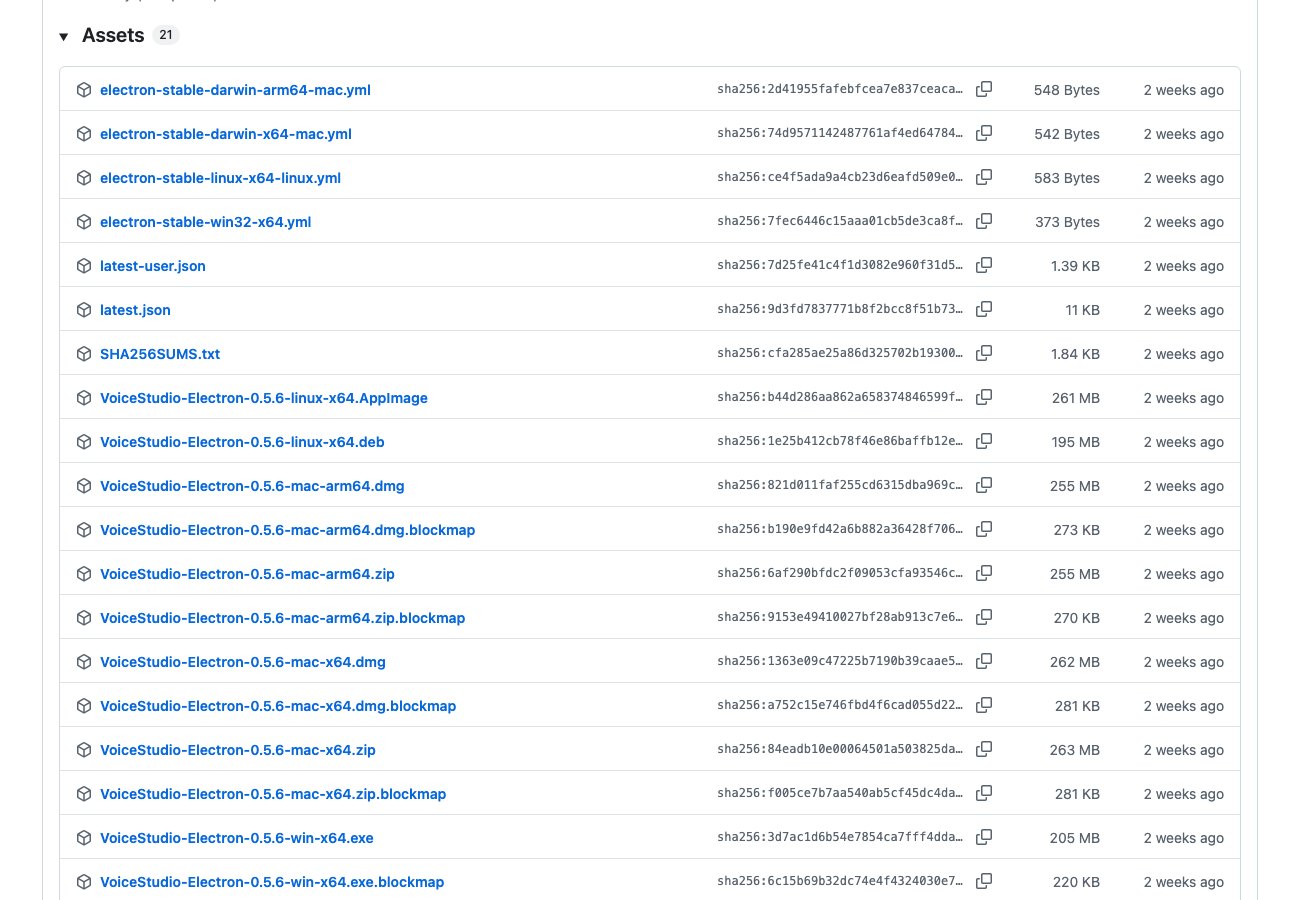Copy SHA256 of mac-x64.zip.blockmap asset
The width and height of the screenshot is (1300, 900).
tap(984, 793)
